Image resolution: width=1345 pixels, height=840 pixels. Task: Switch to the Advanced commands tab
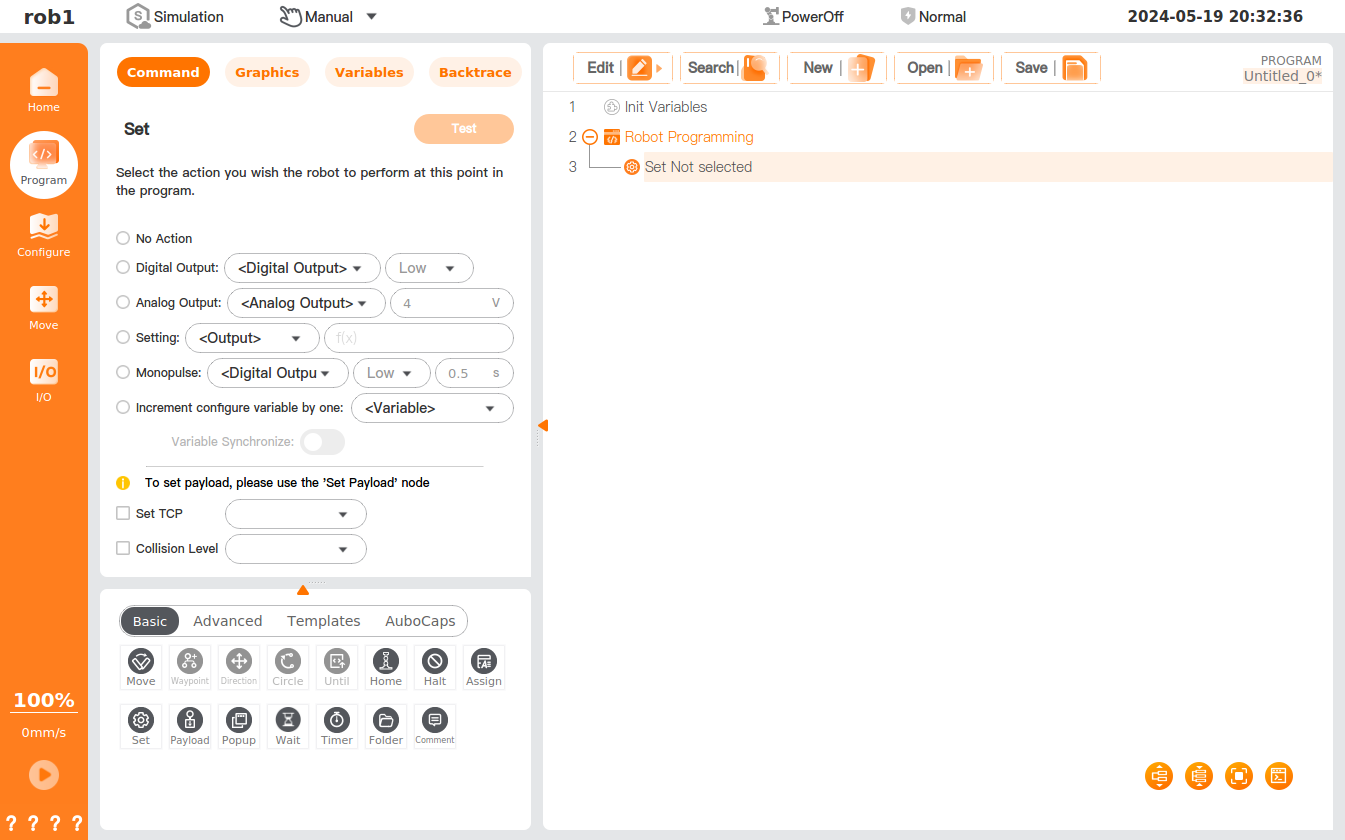pyautogui.click(x=227, y=621)
